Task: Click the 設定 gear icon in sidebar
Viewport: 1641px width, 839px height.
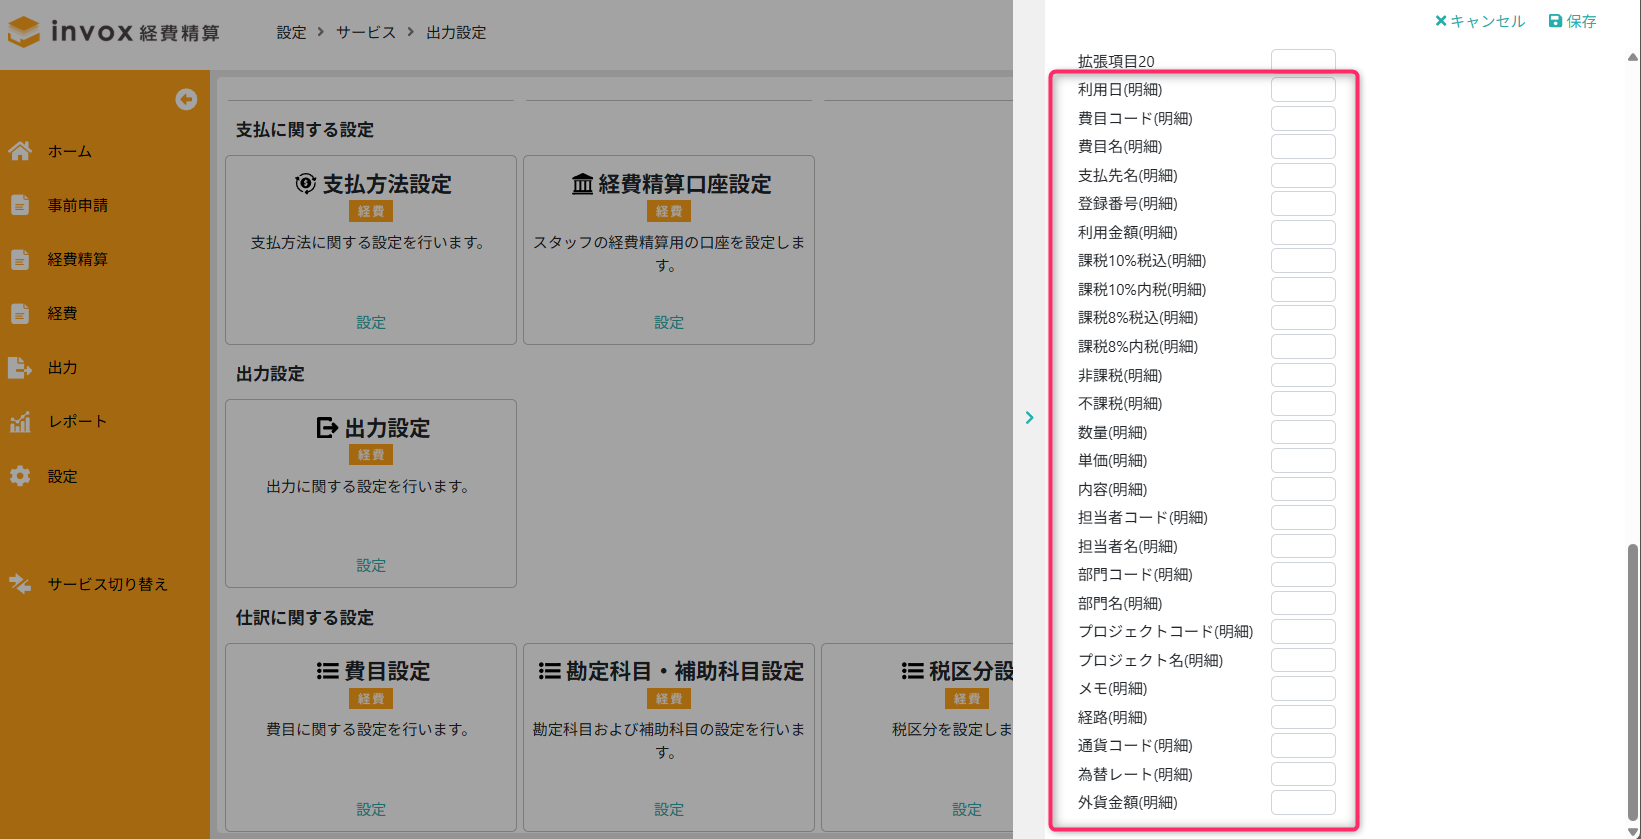Action: [x=20, y=476]
